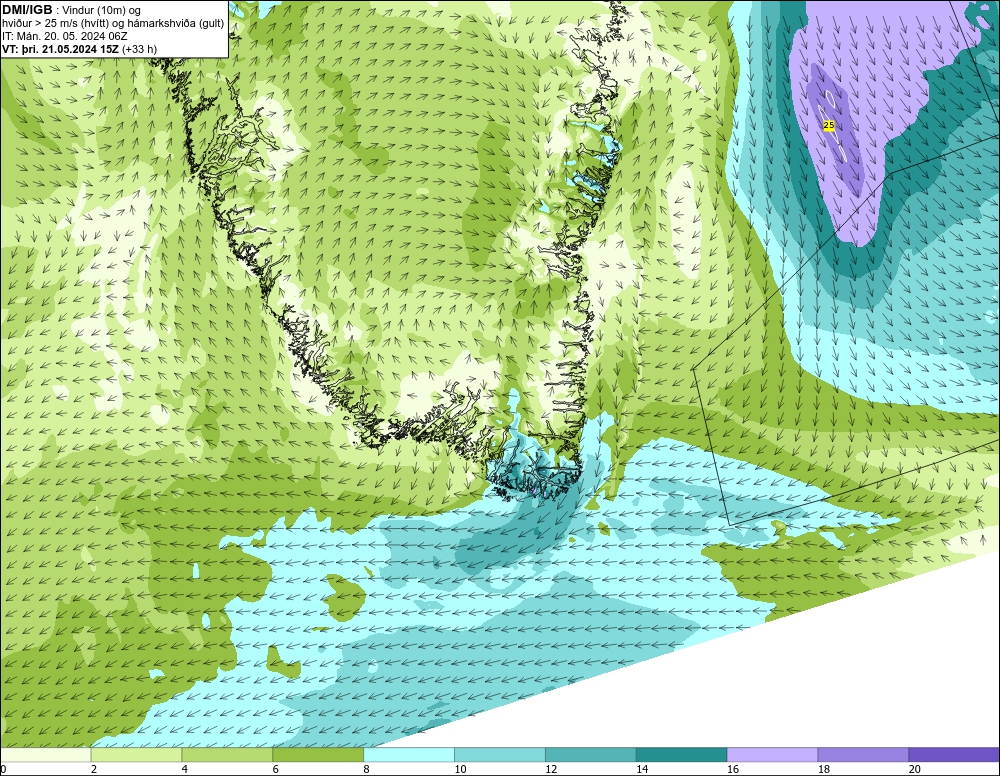The width and height of the screenshot is (1000, 776).
Task: Click the 4–6 m/s legend swatch
Action: click(228, 755)
